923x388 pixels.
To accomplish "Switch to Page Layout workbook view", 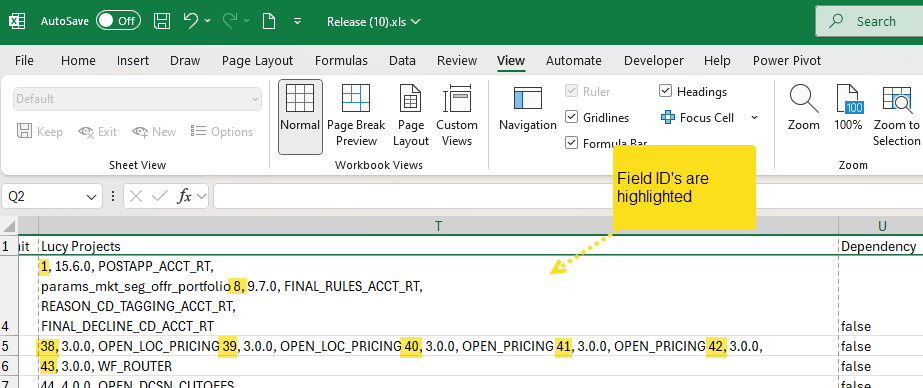I will click(410, 116).
